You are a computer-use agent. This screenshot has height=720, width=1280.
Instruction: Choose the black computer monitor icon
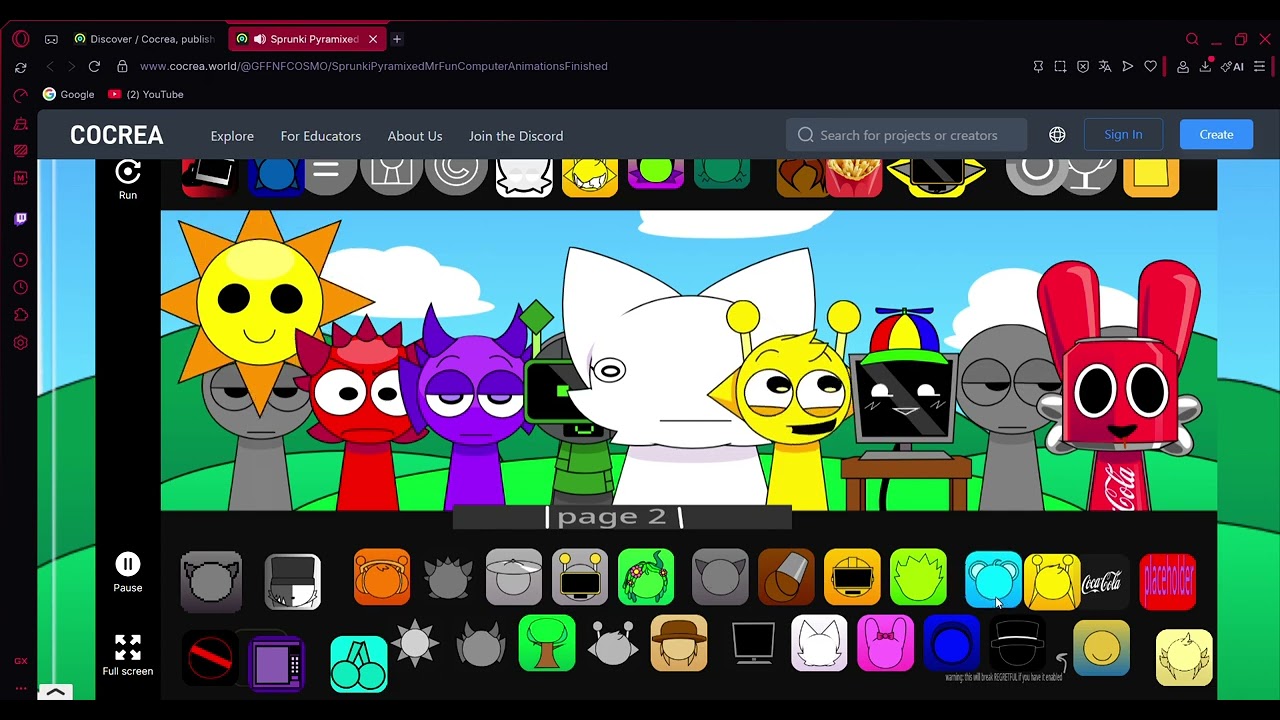click(753, 644)
